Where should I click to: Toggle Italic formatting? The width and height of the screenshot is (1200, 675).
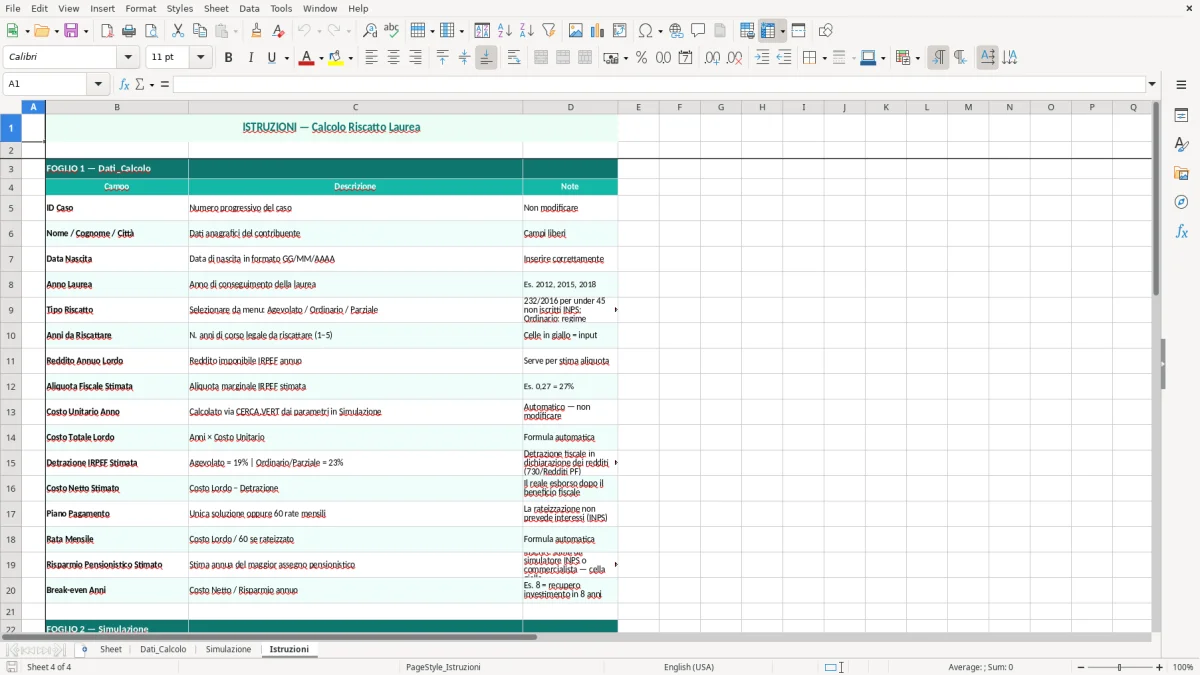[x=250, y=58]
